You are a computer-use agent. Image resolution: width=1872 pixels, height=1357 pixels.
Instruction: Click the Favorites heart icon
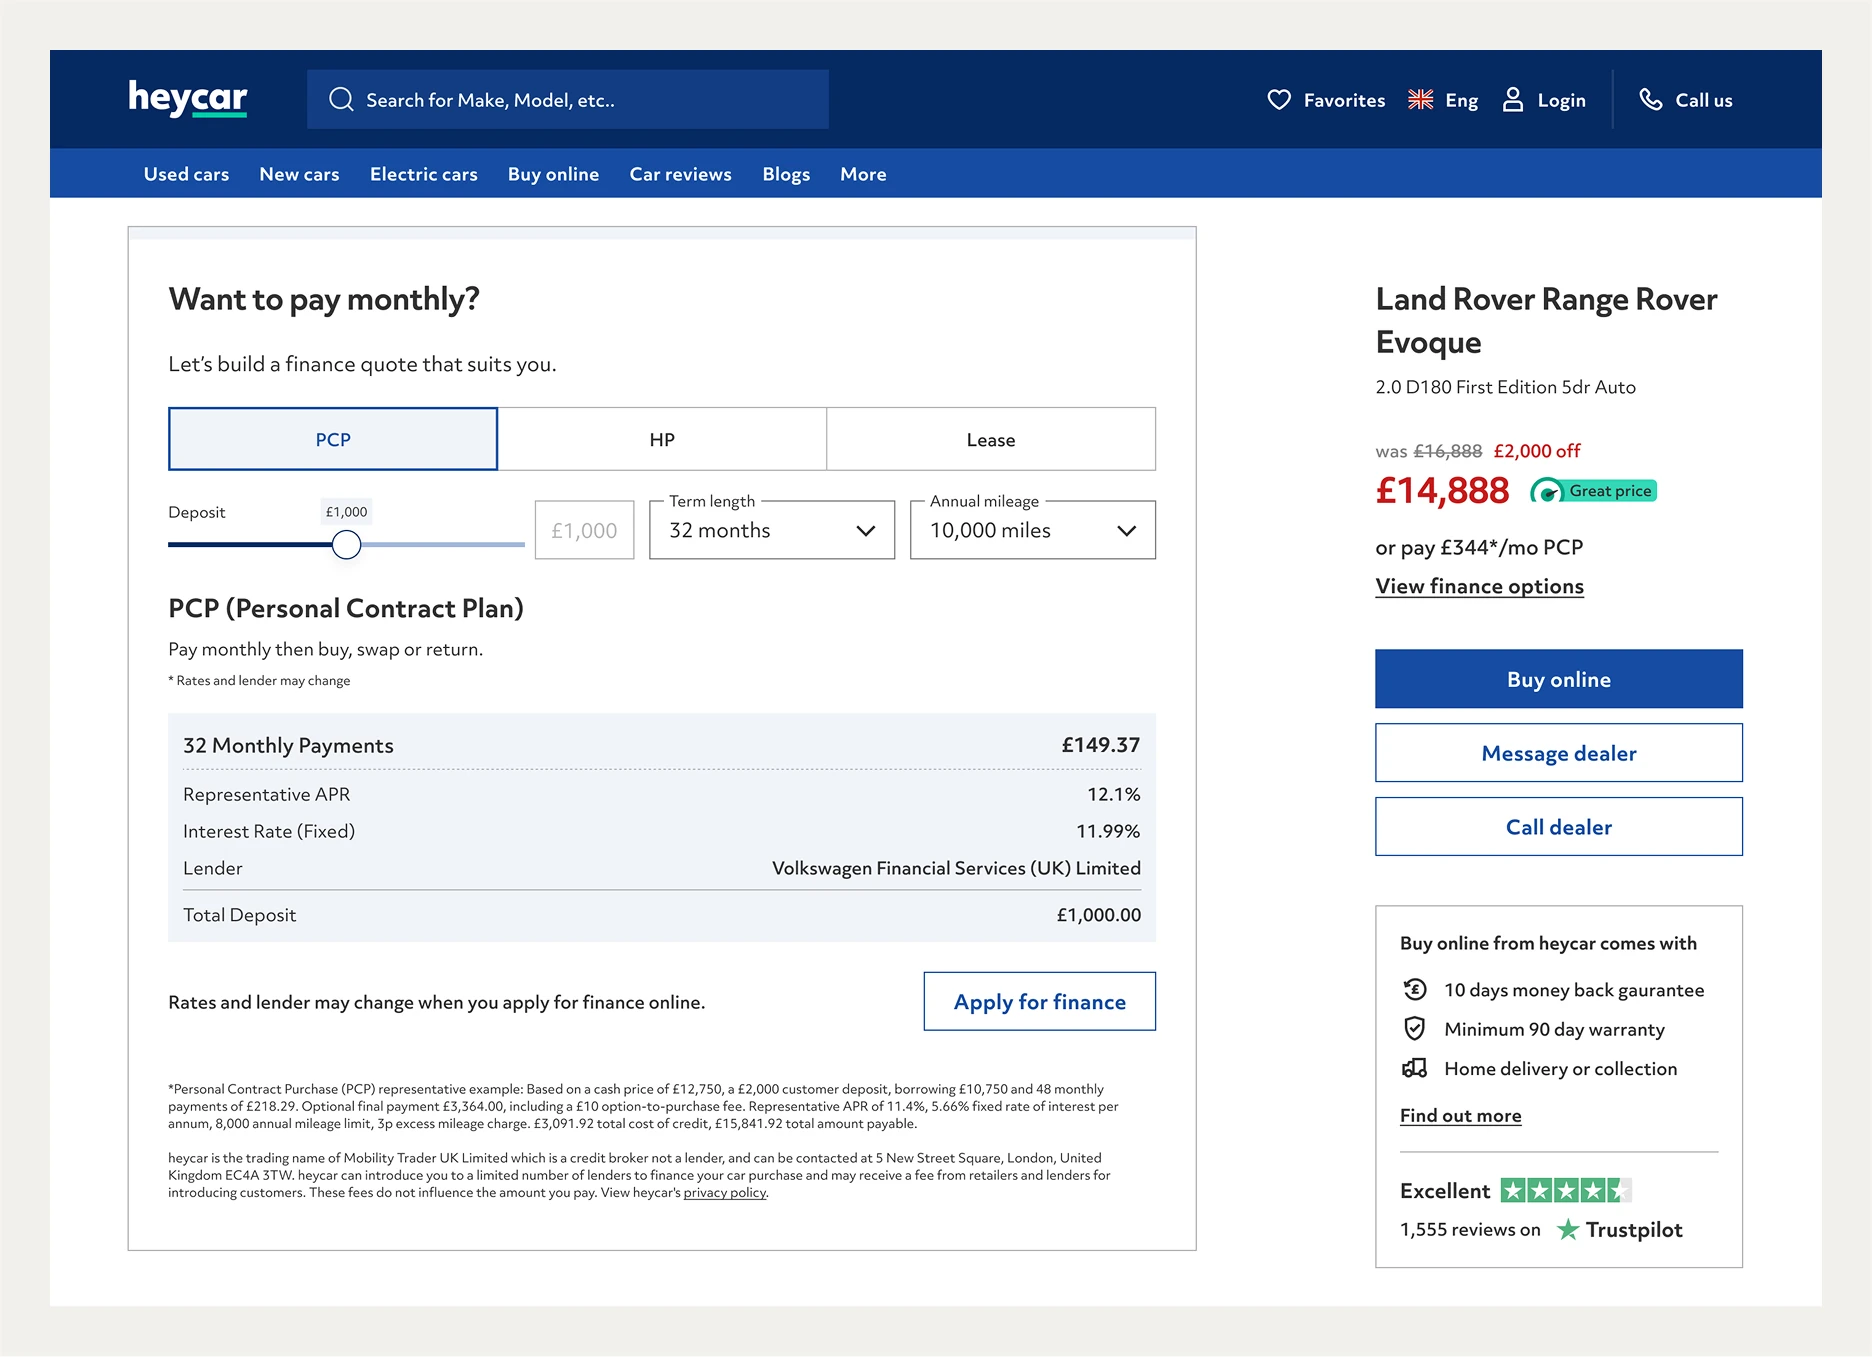(1279, 100)
